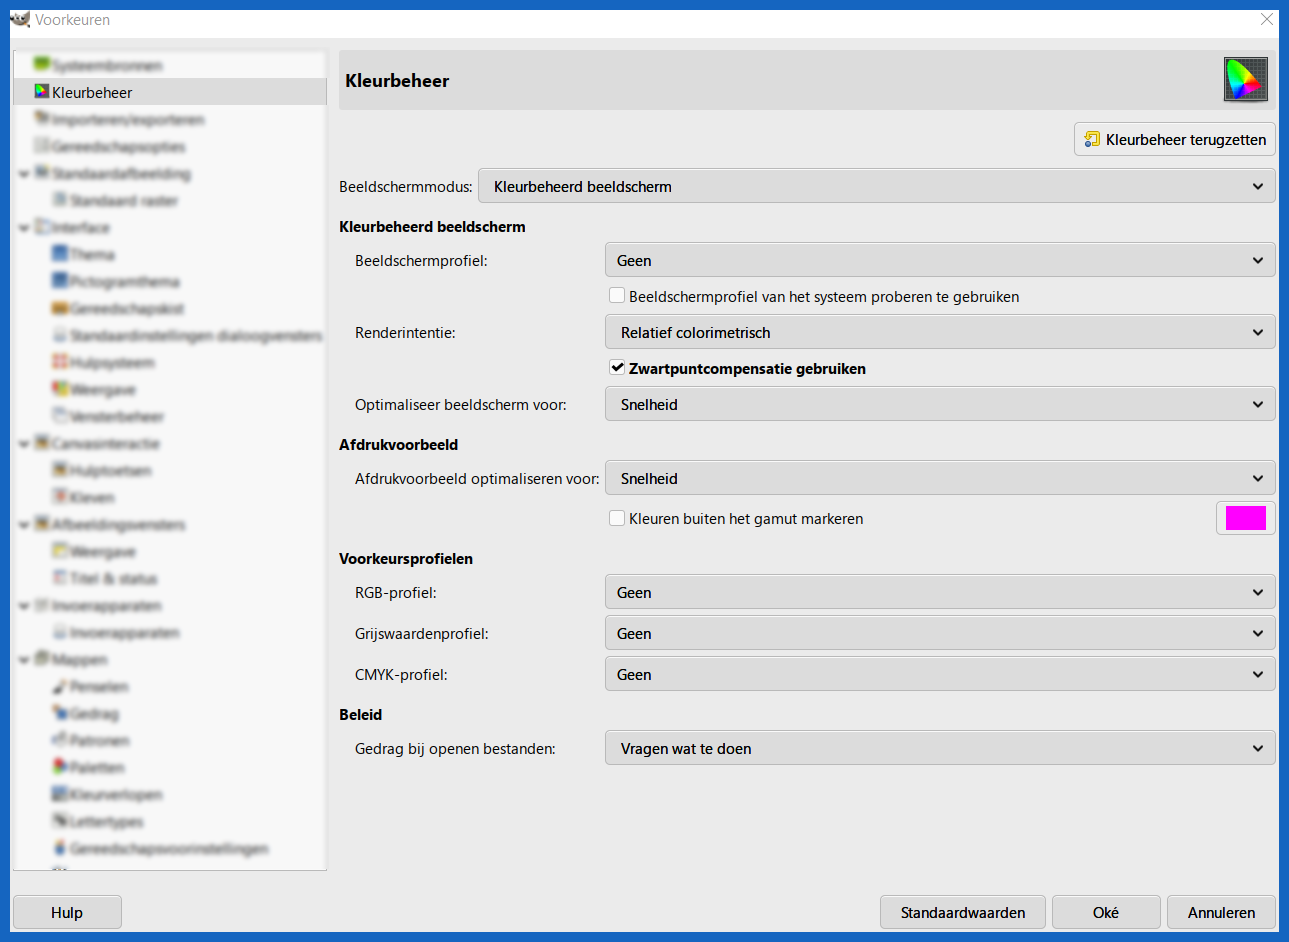Screen dimensions: 1289x942
Task: Open the Vensterbeheer page
Action: [117, 416]
